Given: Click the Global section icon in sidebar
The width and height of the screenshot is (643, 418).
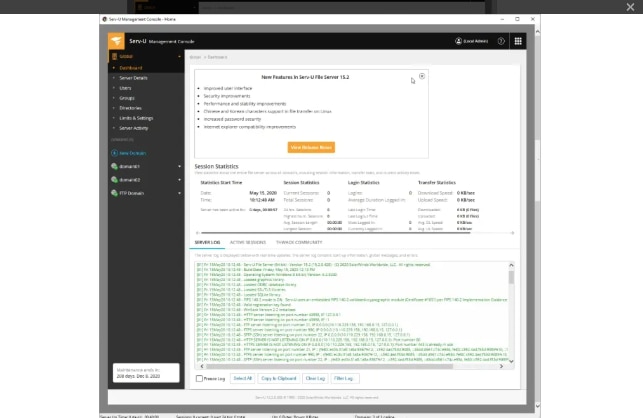Looking at the screenshot, I should coord(114,56).
